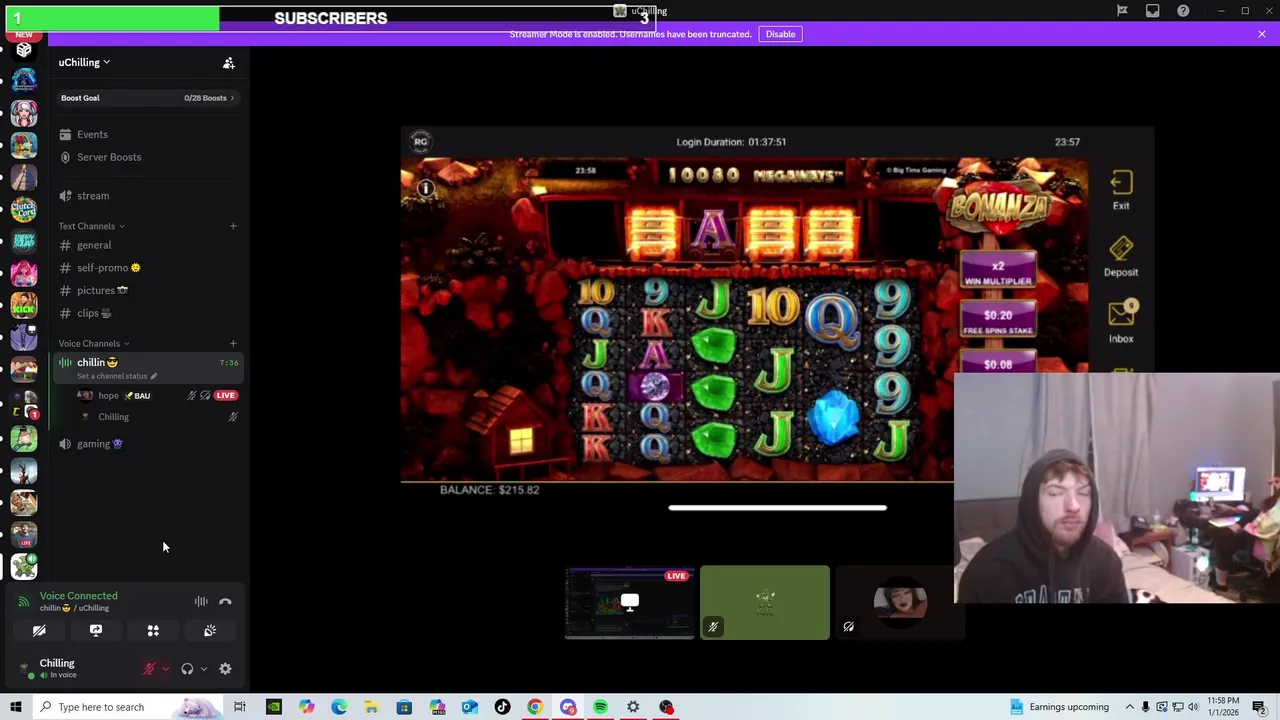
Task: Launch Spotify from the taskbar
Action: tap(600, 707)
